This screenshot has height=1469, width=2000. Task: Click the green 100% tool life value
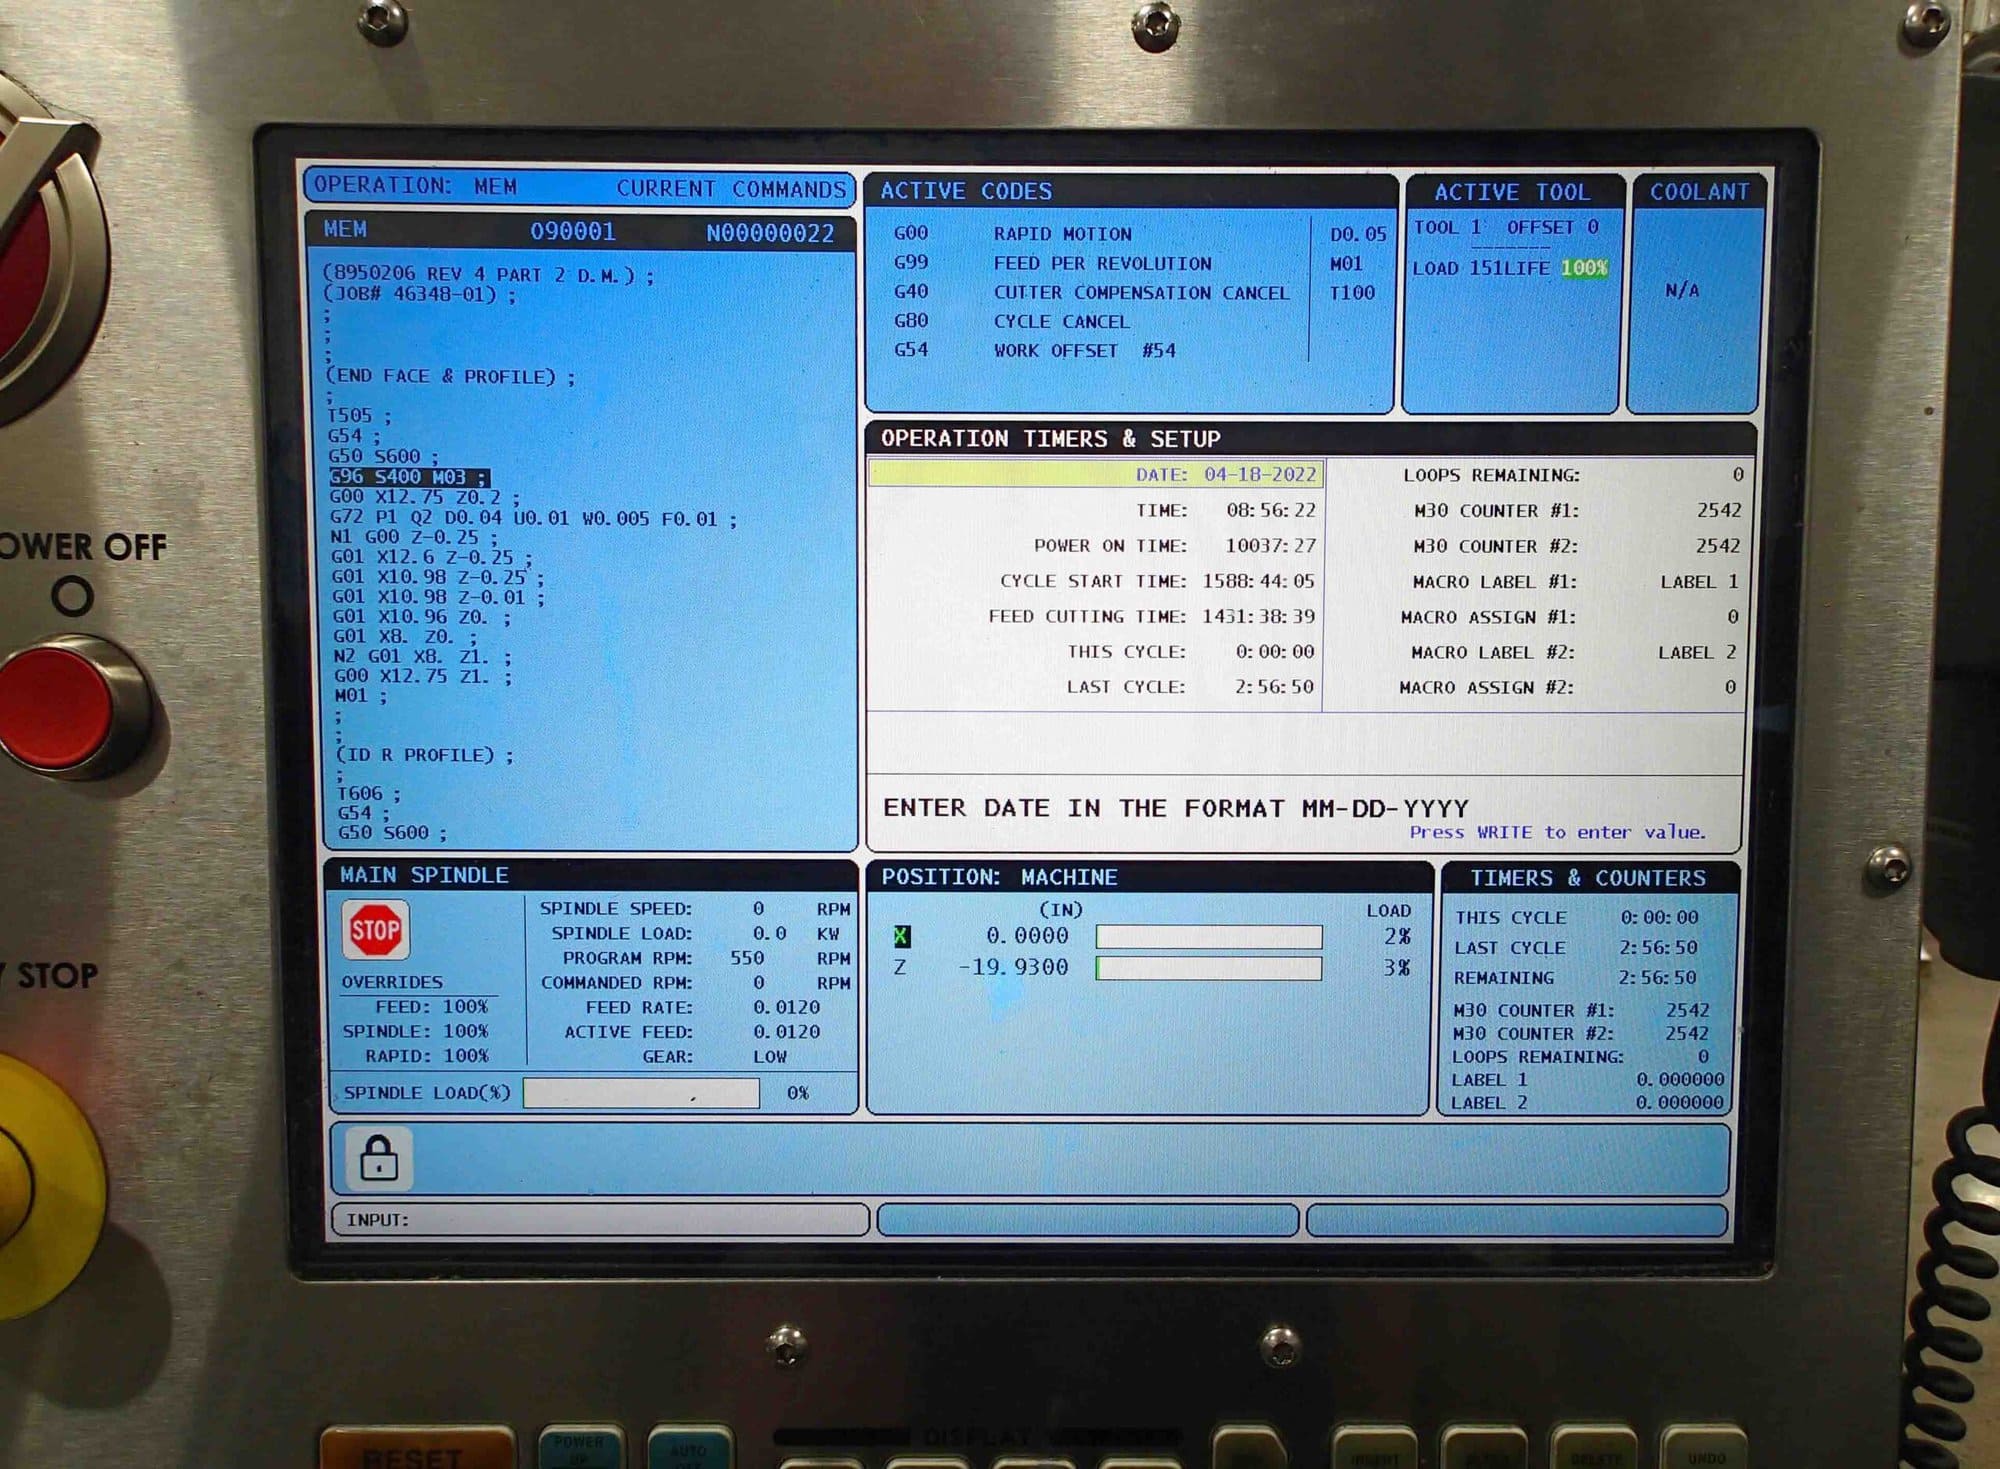point(1584,268)
